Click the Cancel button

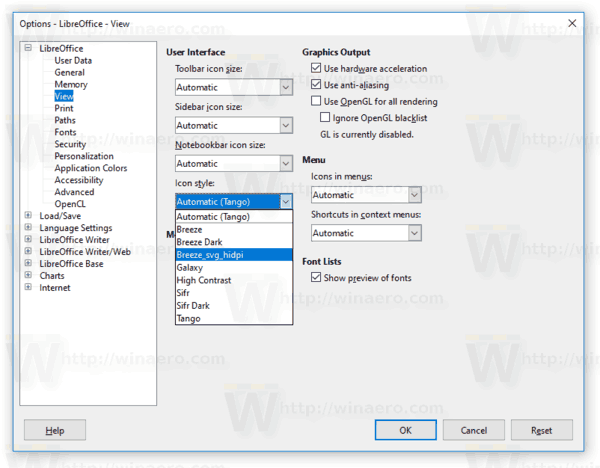point(474,430)
